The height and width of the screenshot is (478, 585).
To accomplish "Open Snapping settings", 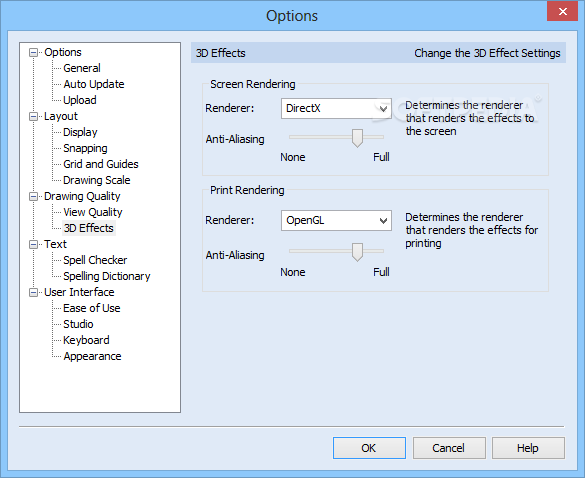I will pyautogui.click(x=85, y=149).
